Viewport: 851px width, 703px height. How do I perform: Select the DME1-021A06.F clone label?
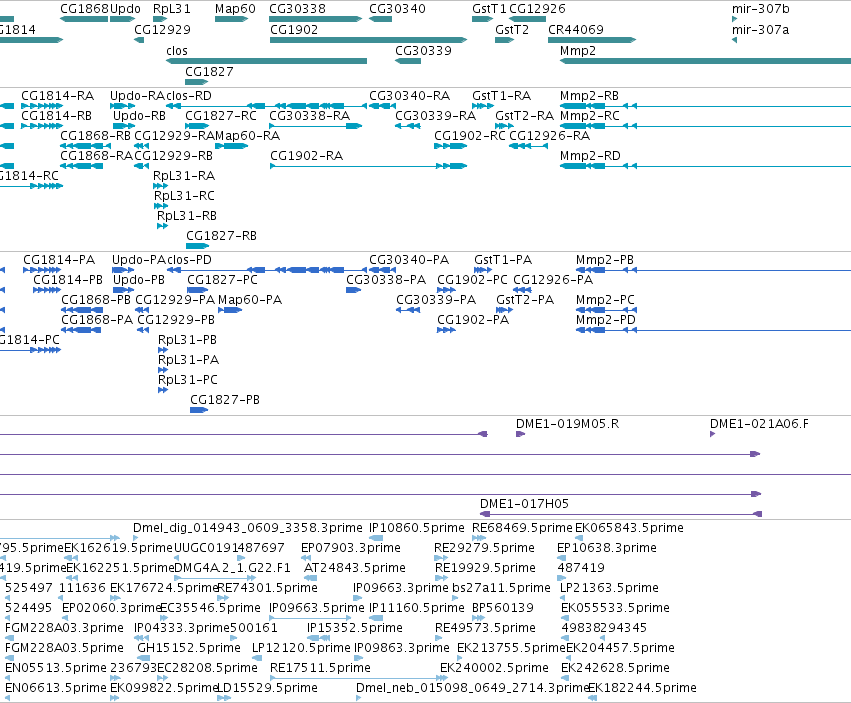[759, 423]
